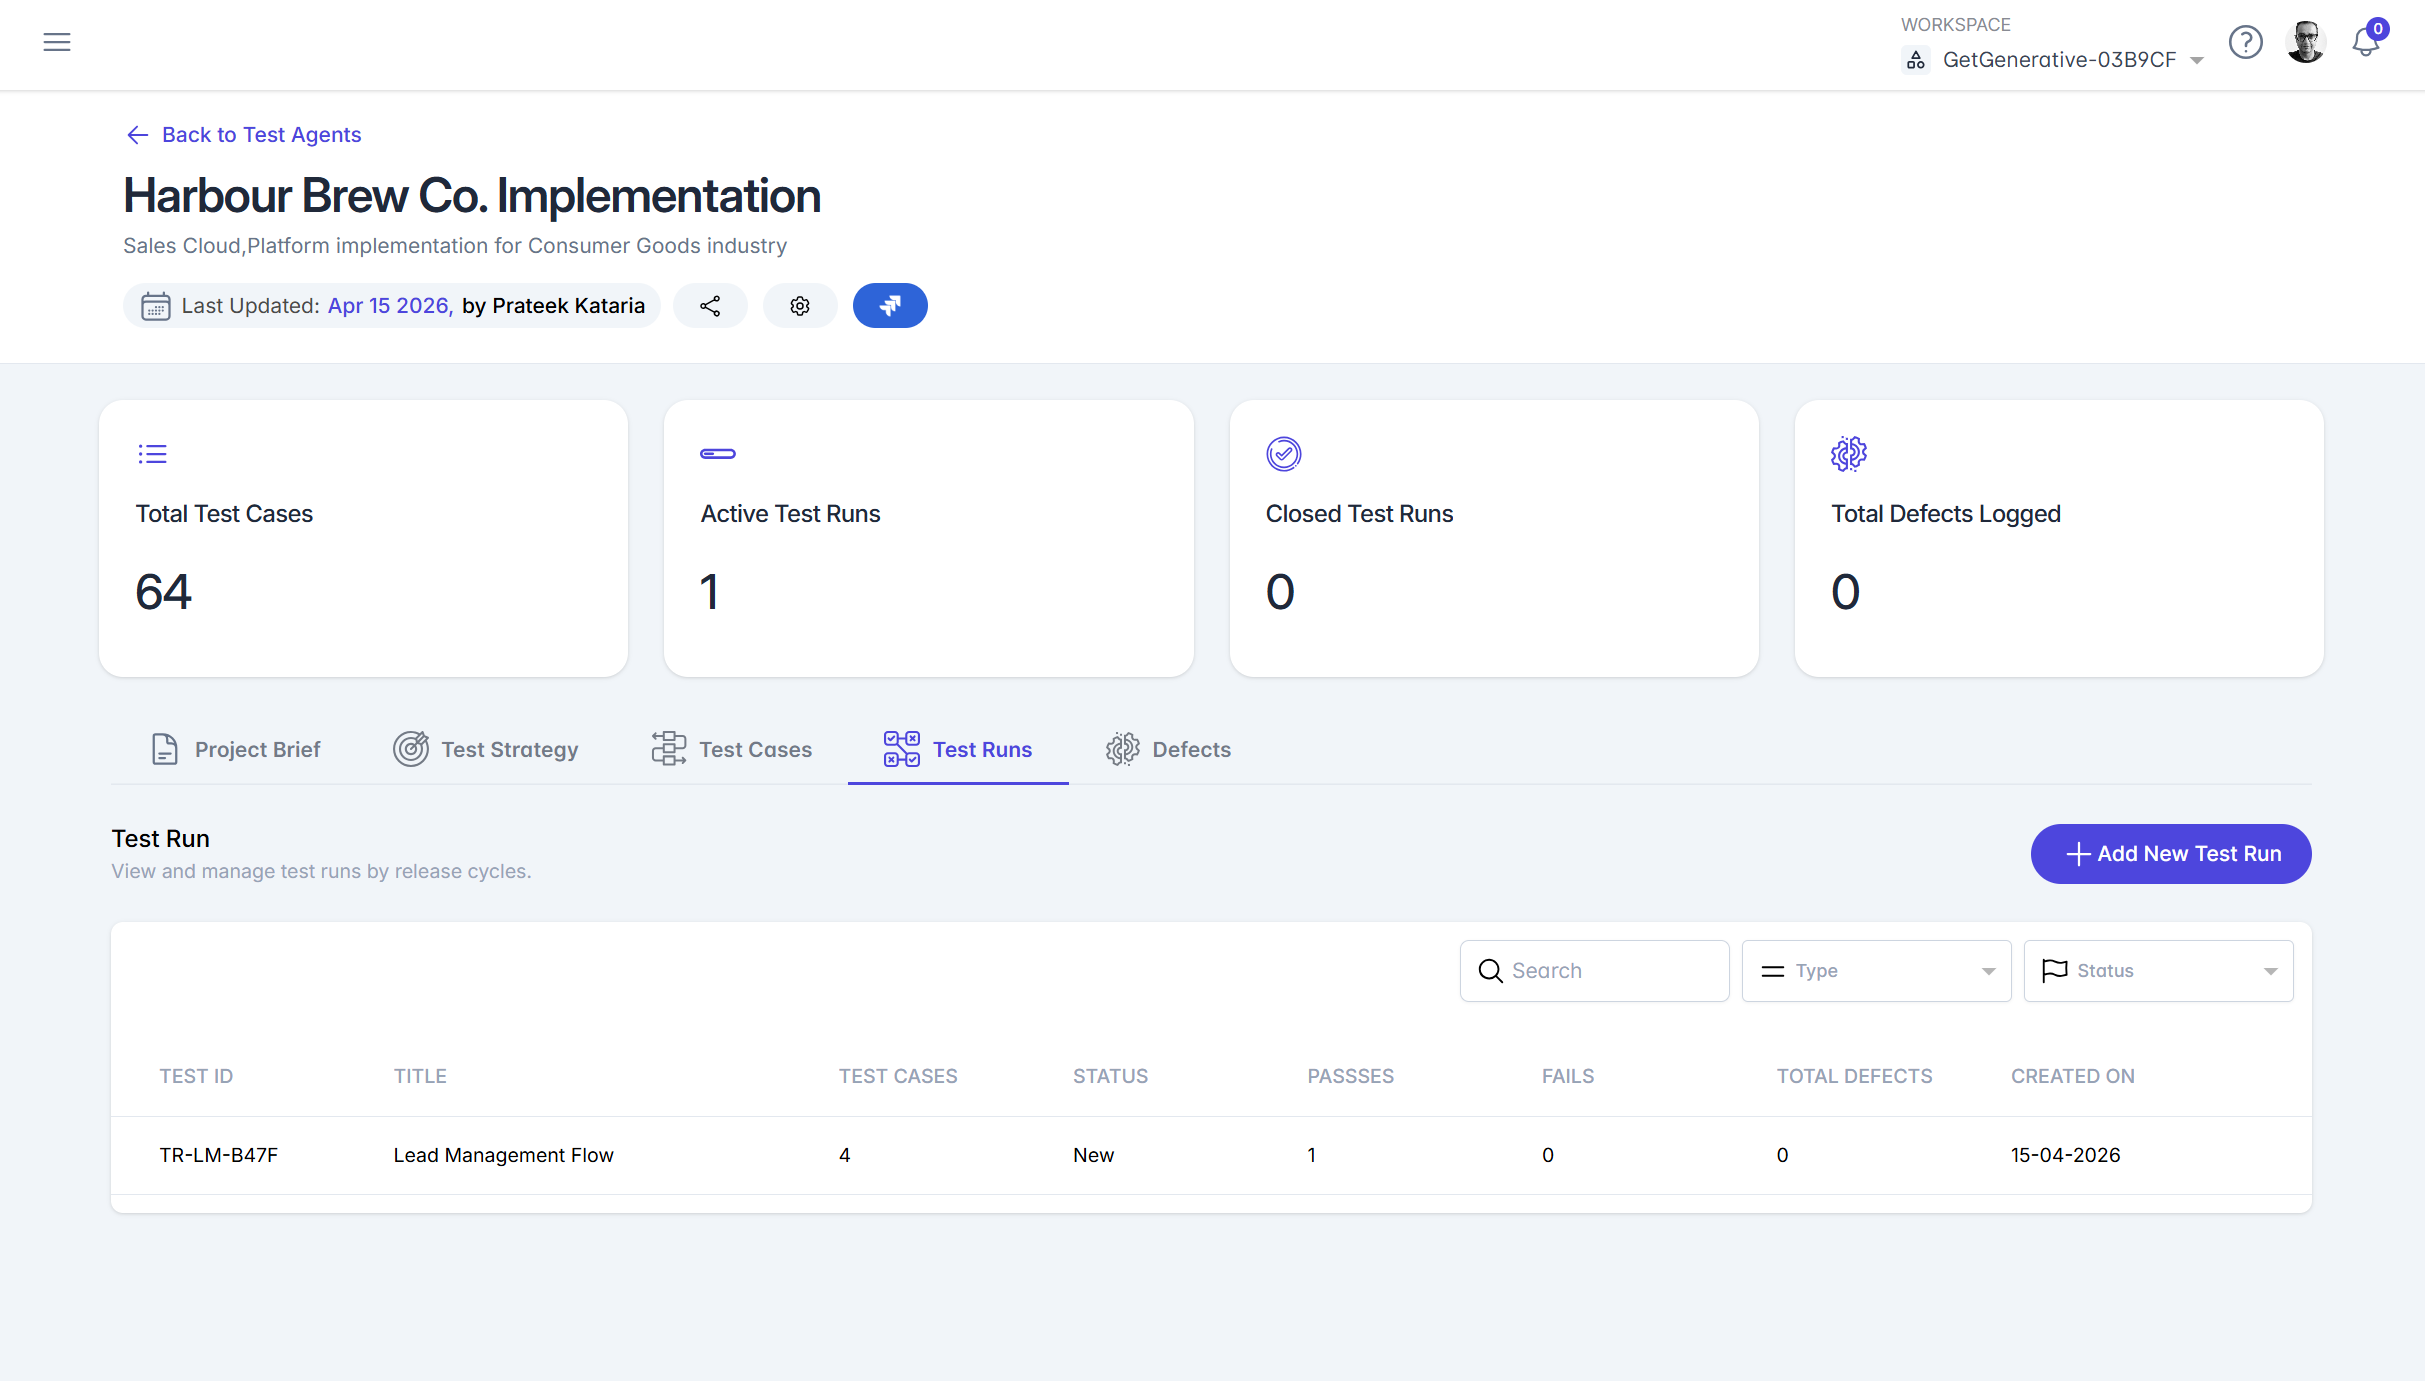Viewport: 2425px width, 1381px height.
Task: Click the FAILS column header
Action: click(x=1567, y=1076)
